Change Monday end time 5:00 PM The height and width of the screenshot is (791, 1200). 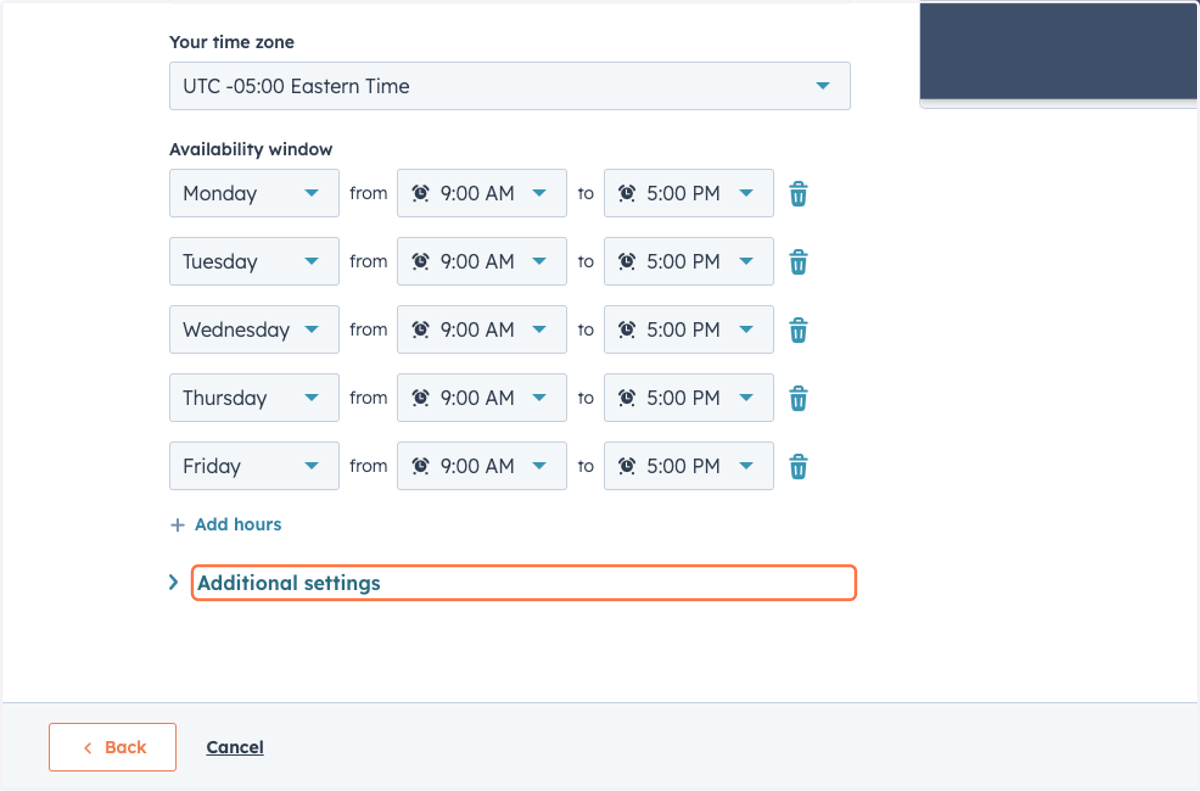coord(689,193)
